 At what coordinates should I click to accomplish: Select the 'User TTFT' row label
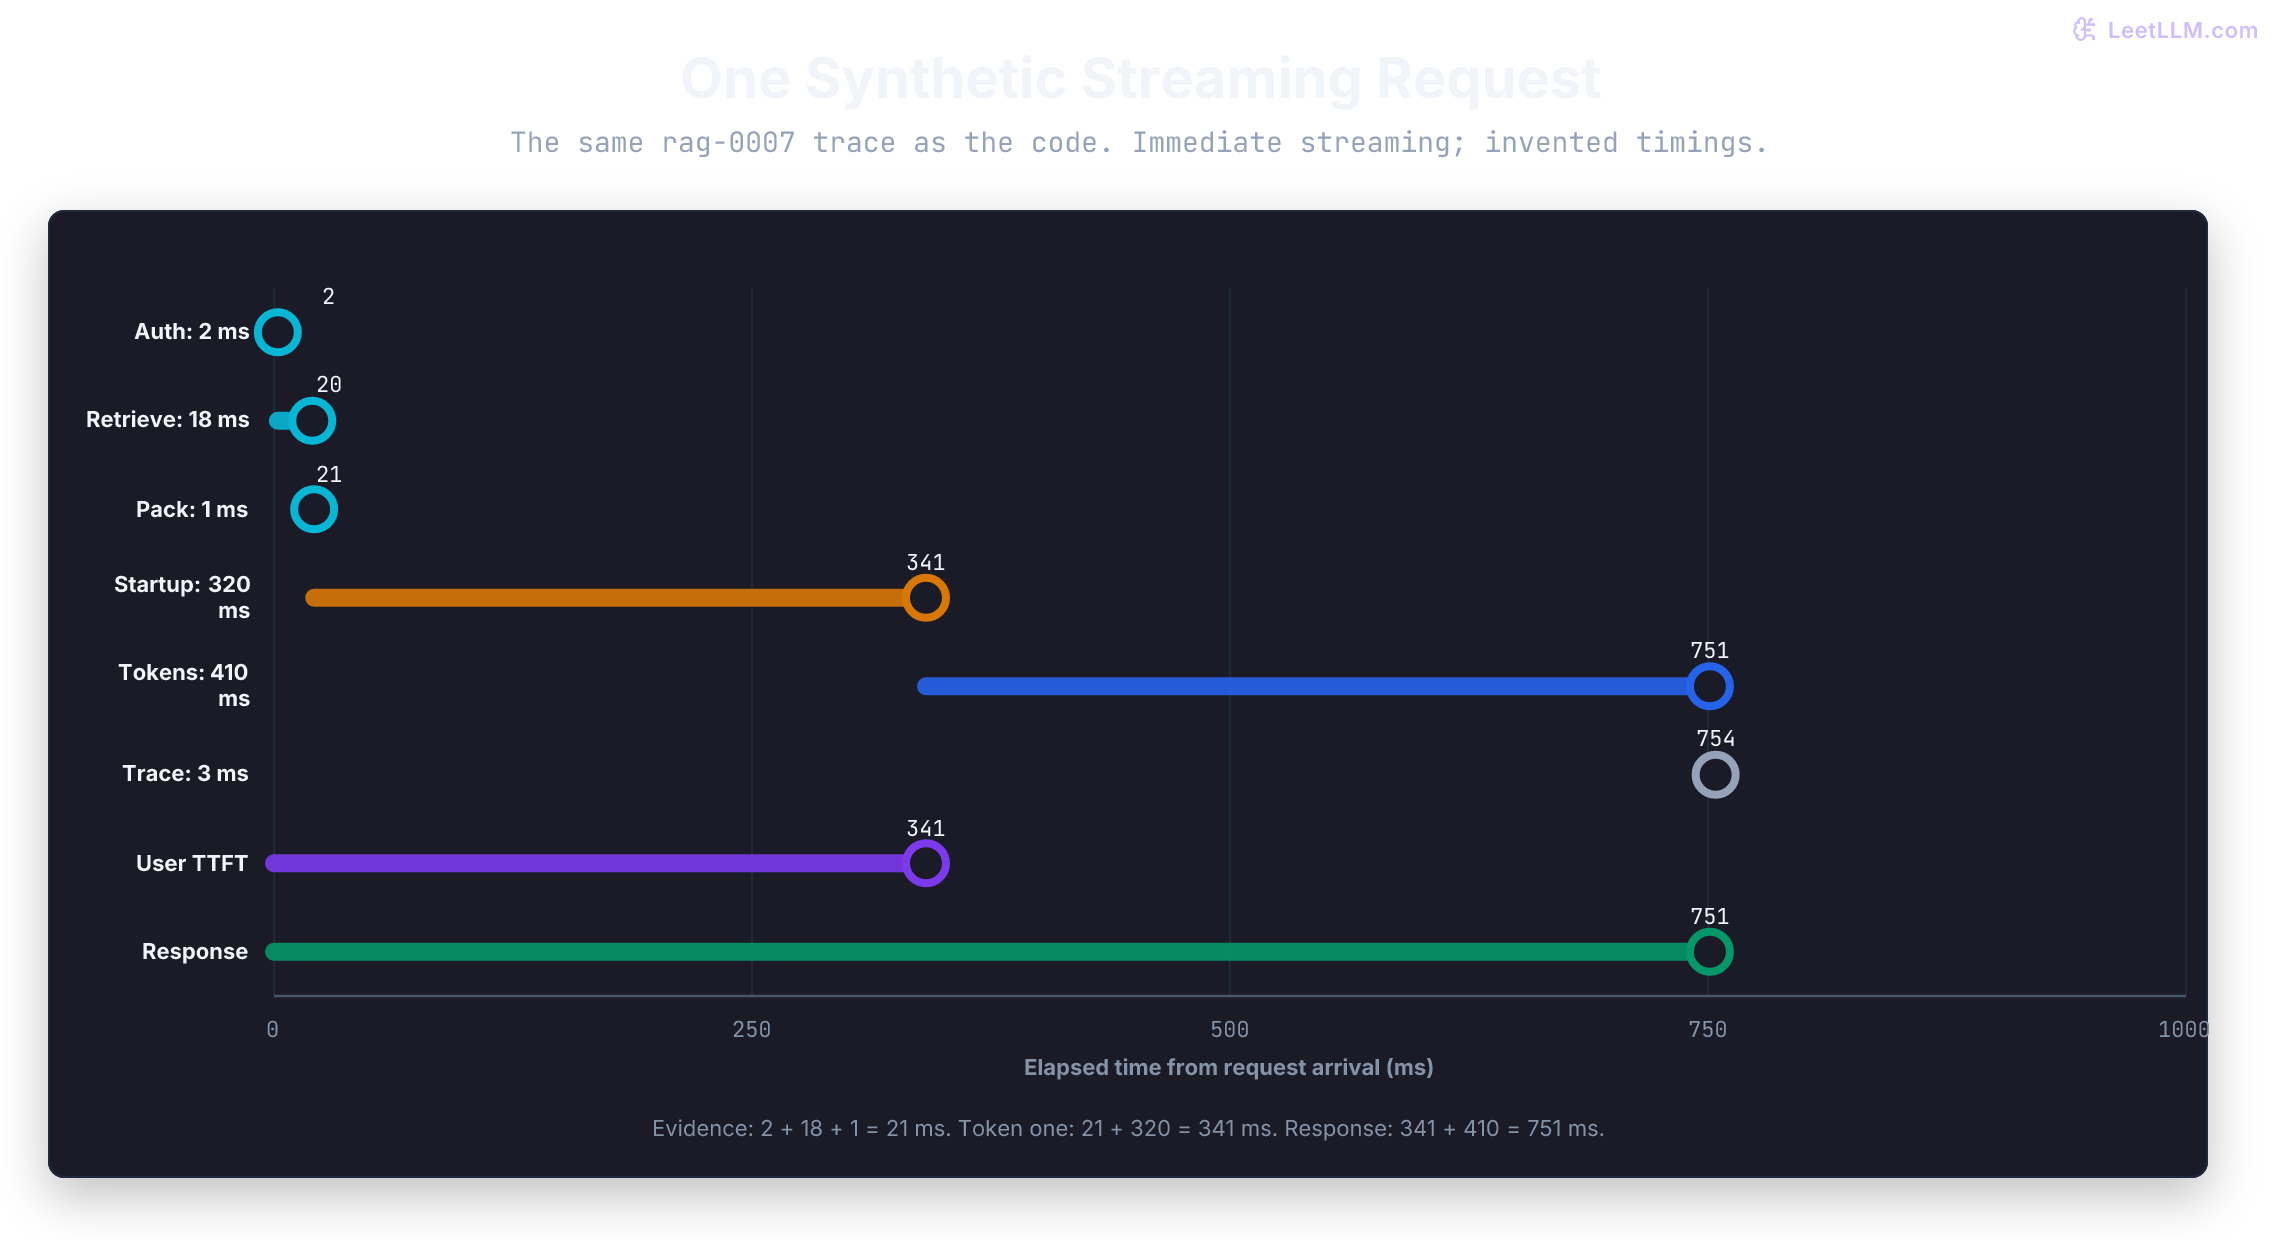192,863
